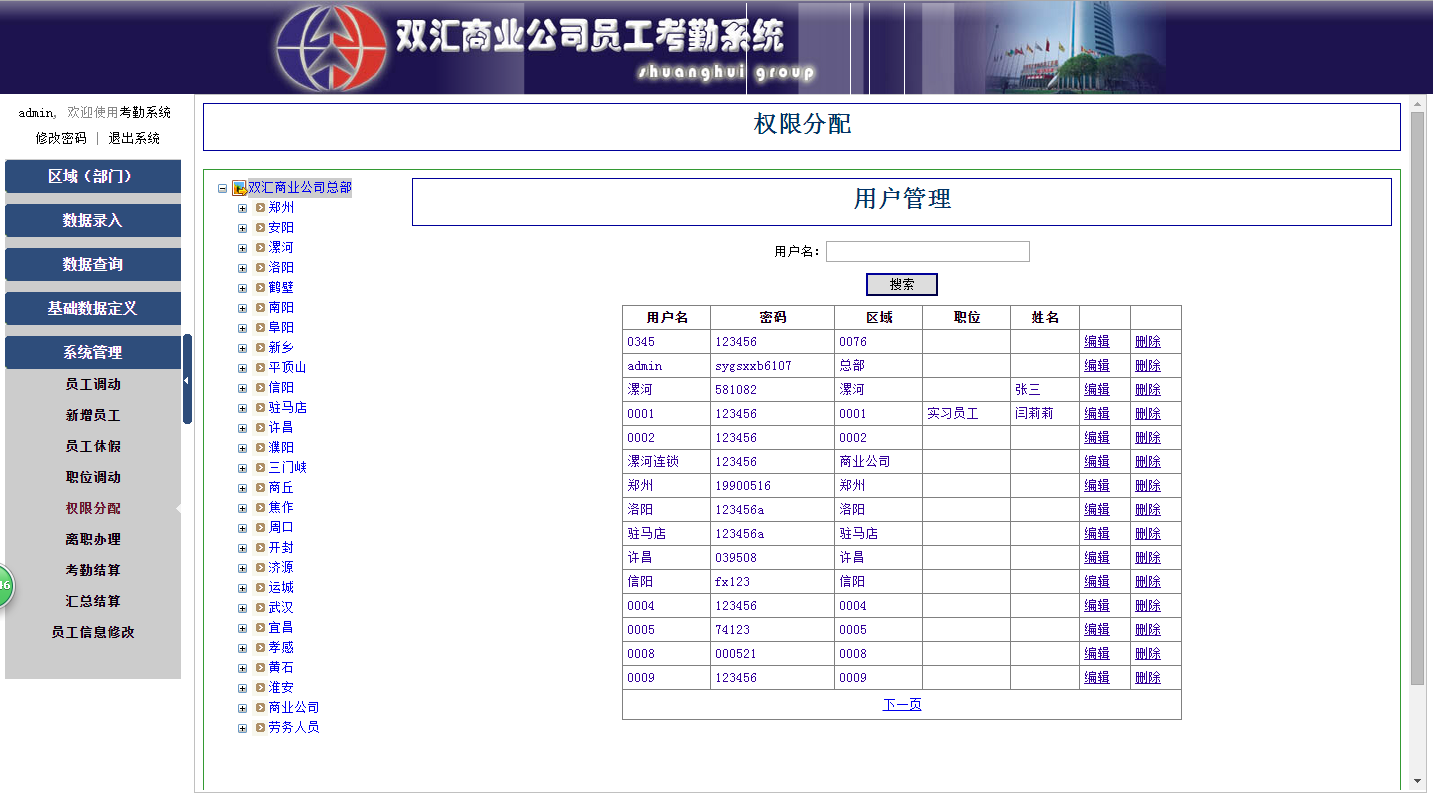Click the arrow icon beside 劳务人员

pyautogui.click(x=260, y=728)
